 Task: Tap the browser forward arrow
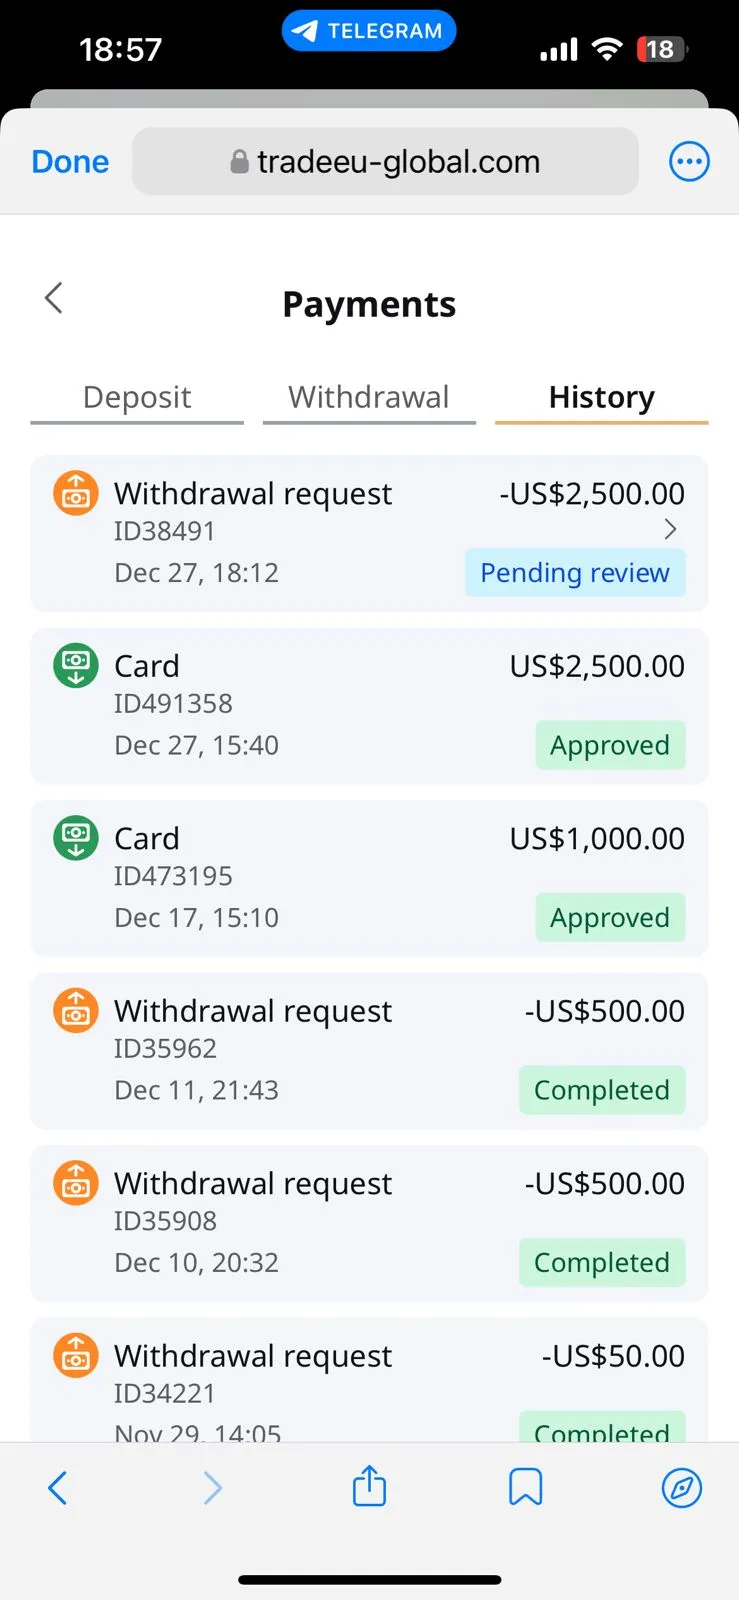[212, 1488]
